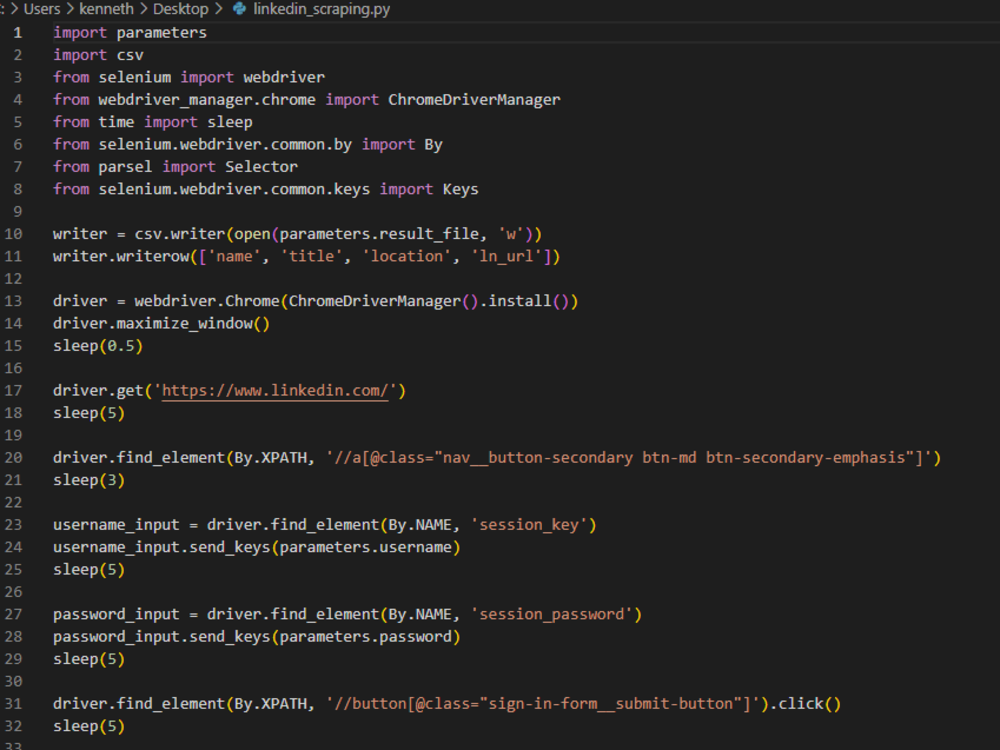The height and width of the screenshot is (750, 1000).
Task: Expand chevron between Users and kenneth
Action: (70, 9)
